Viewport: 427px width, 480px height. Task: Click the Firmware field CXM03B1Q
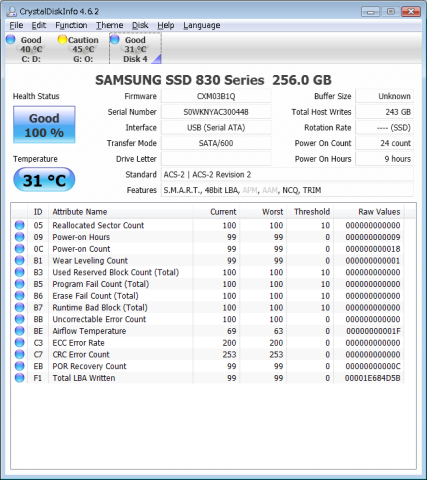coord(216,96)
